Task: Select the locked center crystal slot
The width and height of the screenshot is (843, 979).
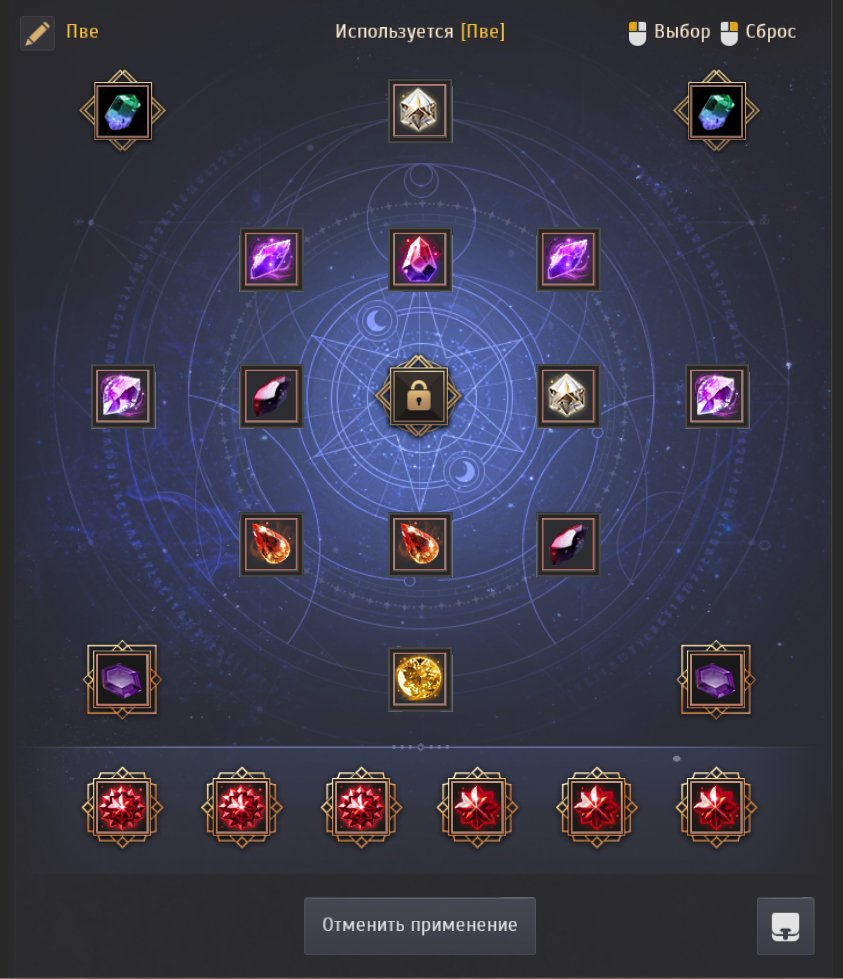Action: point(419,396)
